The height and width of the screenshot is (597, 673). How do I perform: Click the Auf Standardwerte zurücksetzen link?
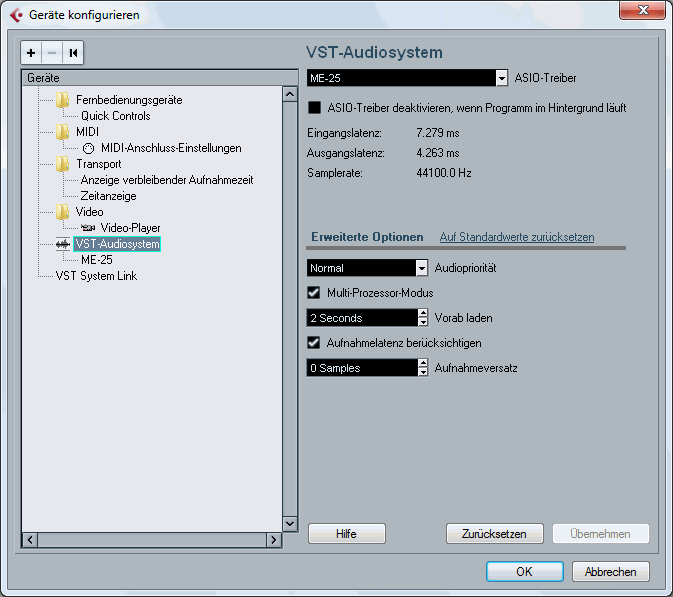[516, 237]
